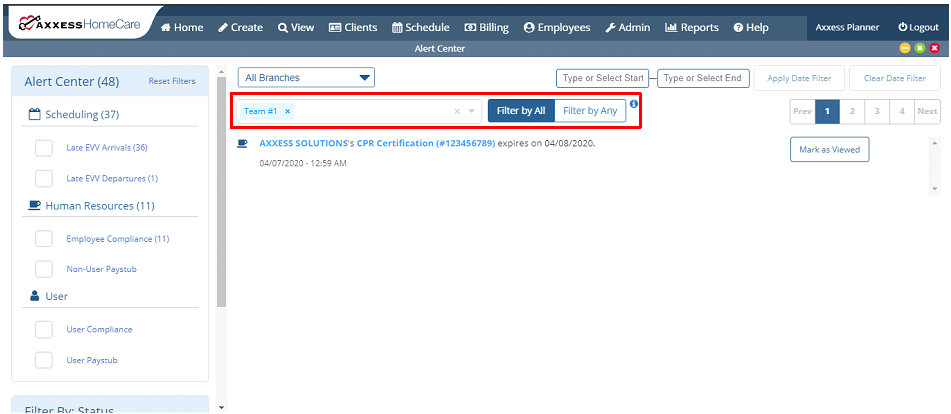Jump to page 3
The height and width of the screenshot is (414, 951).
(x=877, y=112)
